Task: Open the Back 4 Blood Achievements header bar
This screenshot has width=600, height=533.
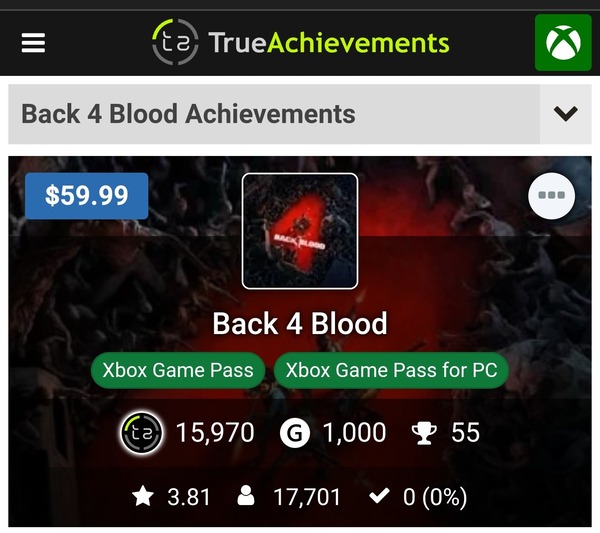Action: [x=274, y=114]
